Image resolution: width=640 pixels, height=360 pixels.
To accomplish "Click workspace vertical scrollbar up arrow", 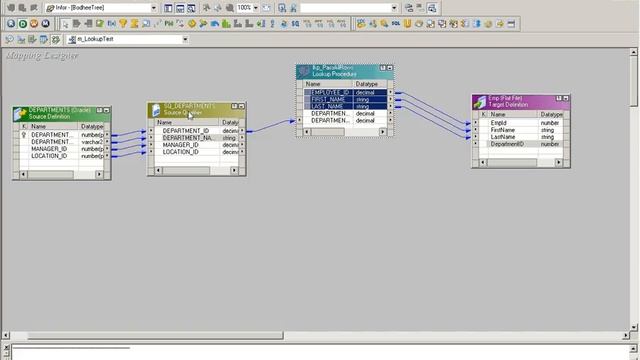I will tap(633, 52).
